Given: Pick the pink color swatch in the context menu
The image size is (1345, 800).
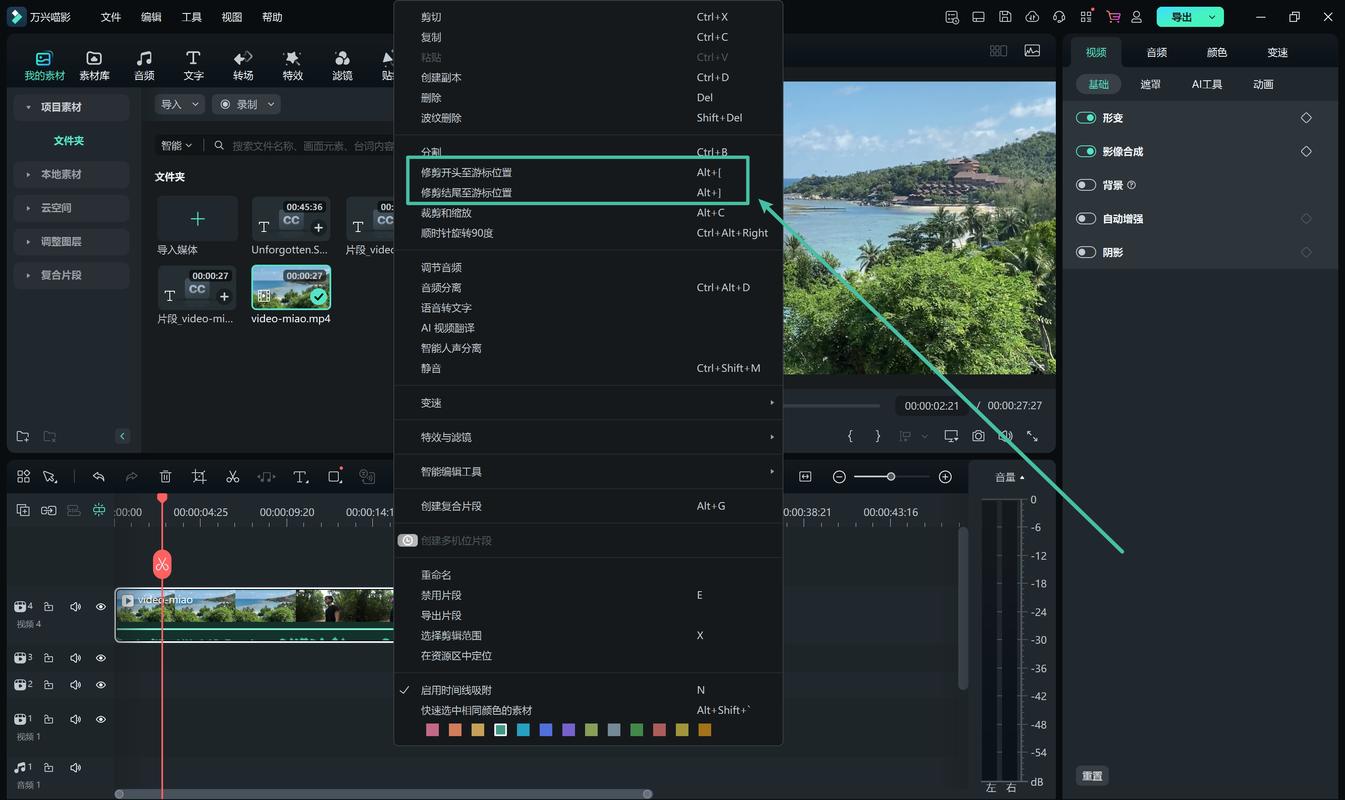Looking at the screenshot, I should [x=432, y=730].
